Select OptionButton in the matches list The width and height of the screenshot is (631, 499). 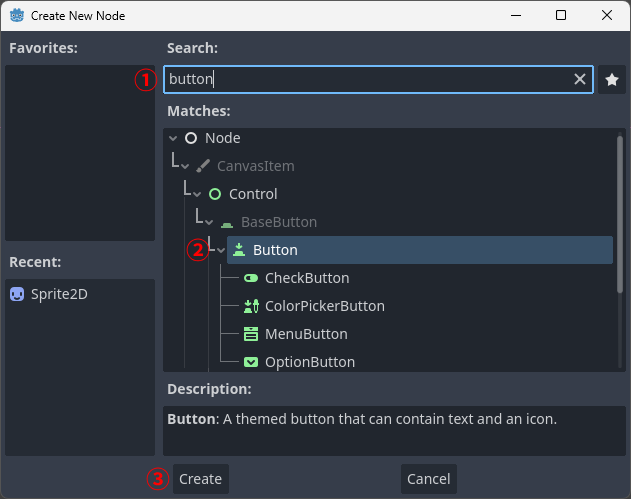tap(309, 362)
